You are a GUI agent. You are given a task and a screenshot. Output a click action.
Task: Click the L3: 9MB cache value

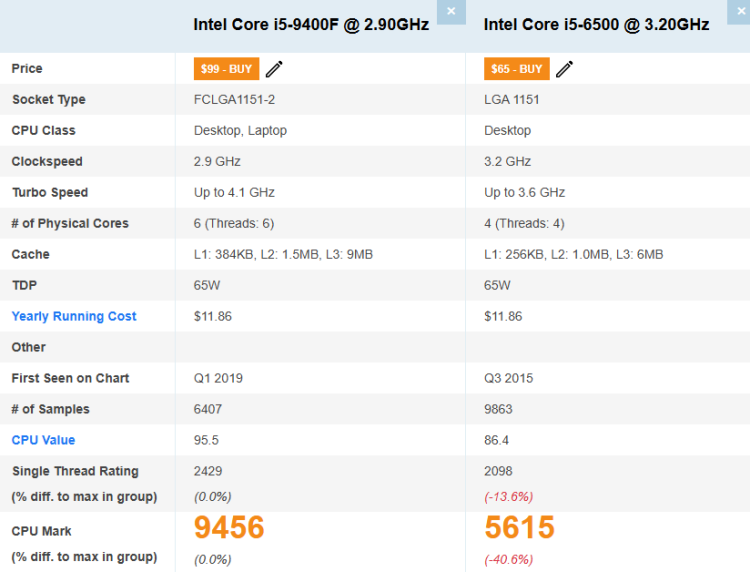pos(349,254)
